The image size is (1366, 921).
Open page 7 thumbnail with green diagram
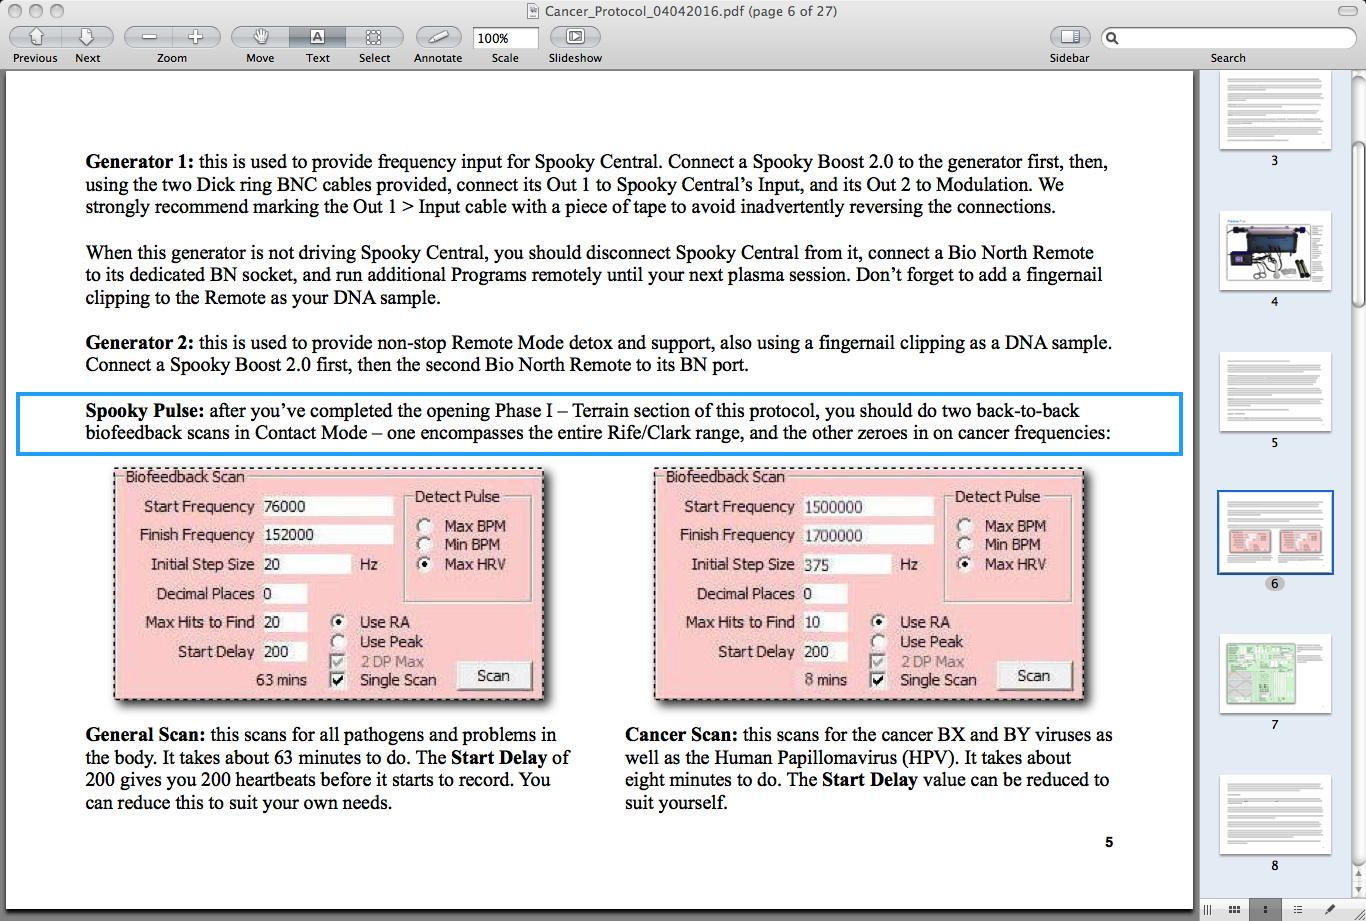pyautogui.click(x=1274, y=674)
